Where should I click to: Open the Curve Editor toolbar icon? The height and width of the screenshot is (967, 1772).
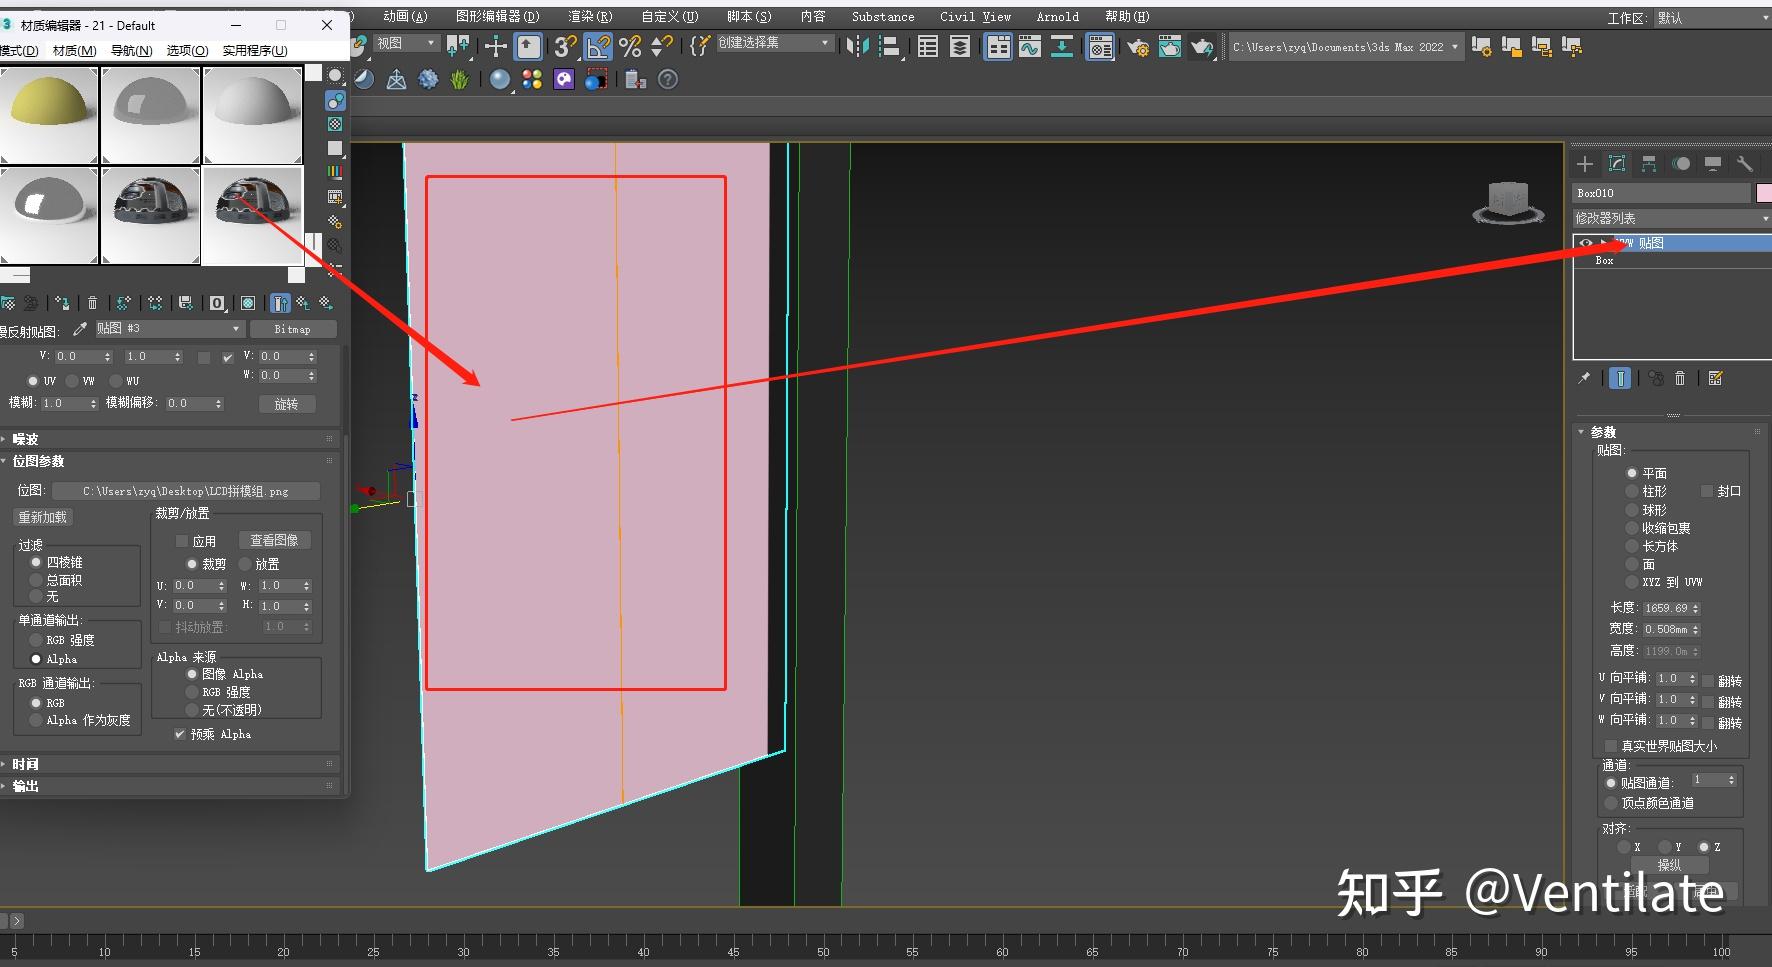coord(1030,47)
